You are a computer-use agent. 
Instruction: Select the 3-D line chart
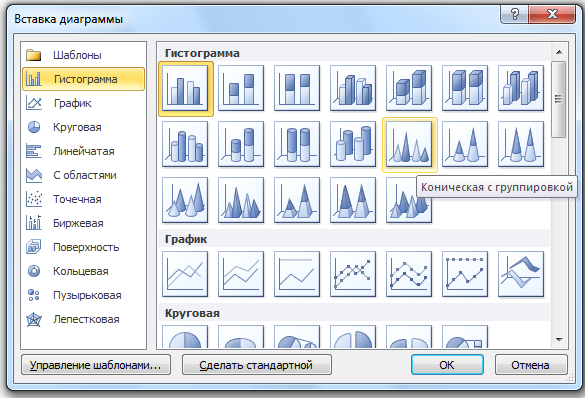pos(521,274)
